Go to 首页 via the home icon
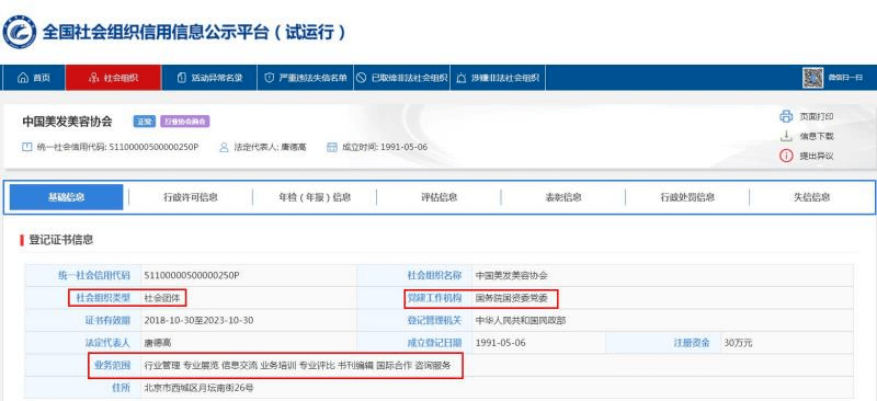Image resolution: width=877 pixels, height=401 pixels. [23, 78]
